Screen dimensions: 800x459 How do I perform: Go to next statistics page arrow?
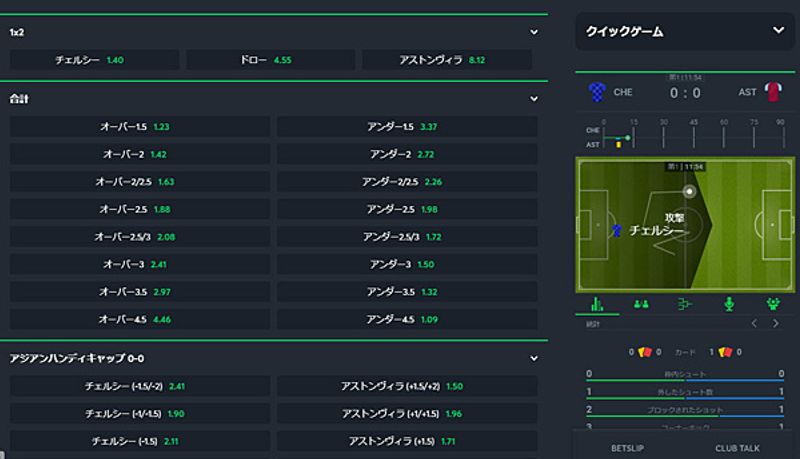click(776, 324)
